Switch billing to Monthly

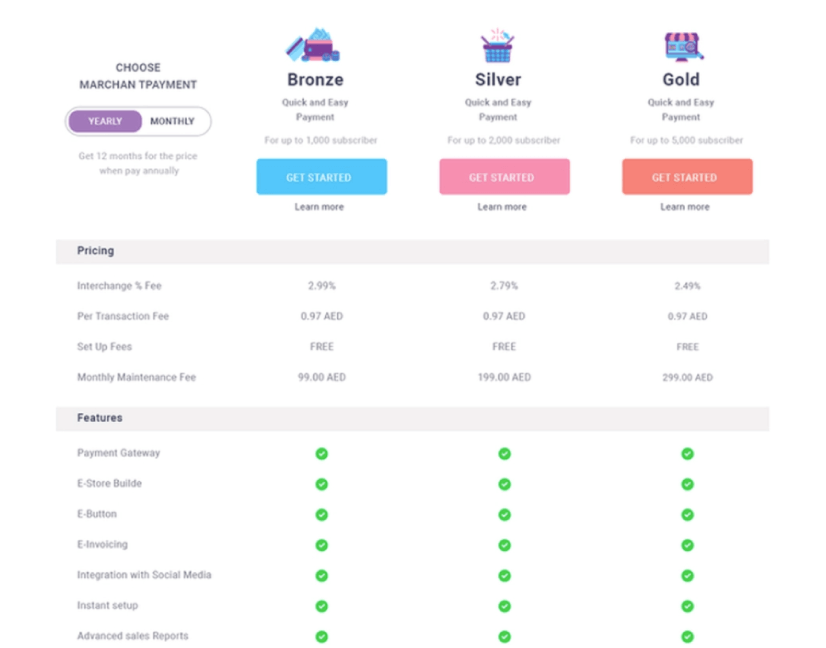[174, 121]
